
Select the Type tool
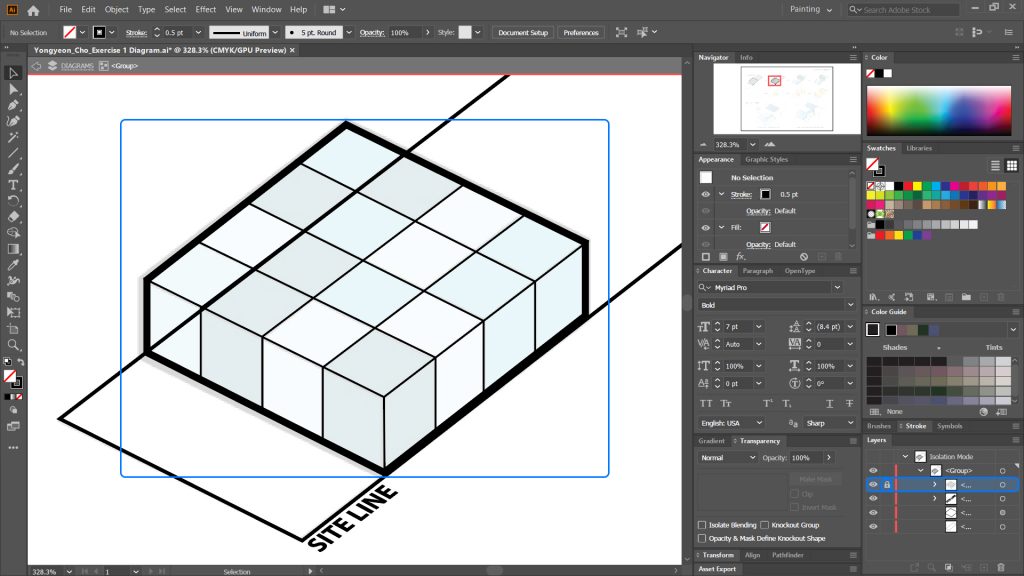pos(13,183)
